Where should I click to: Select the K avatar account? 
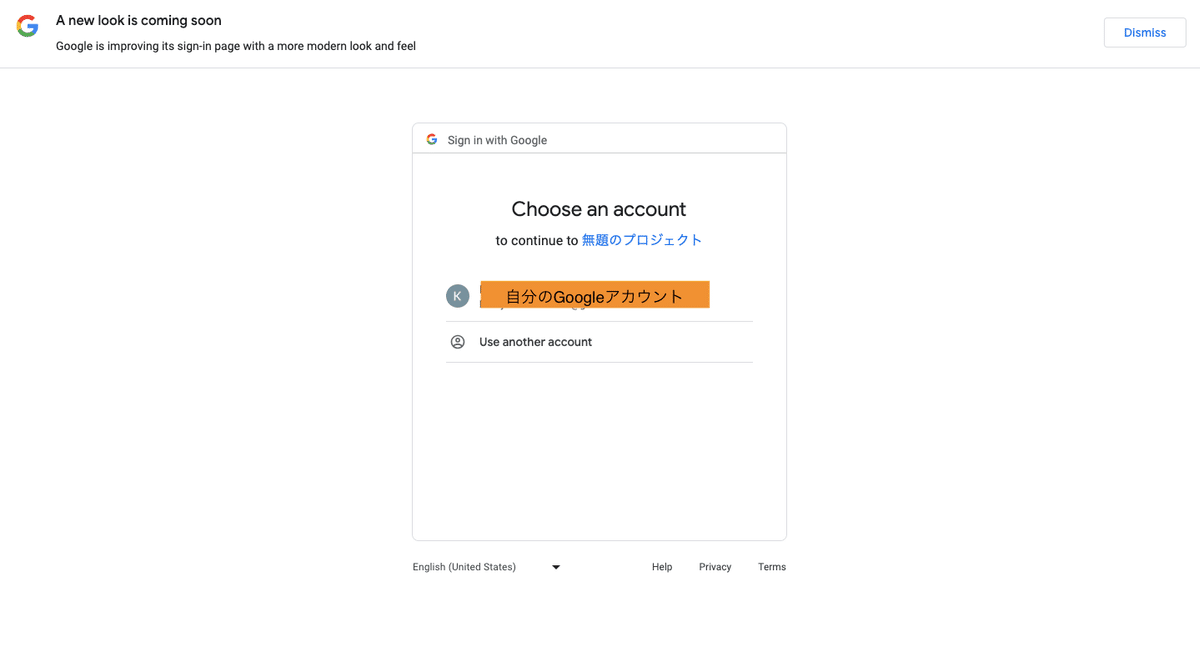pyautogui.click(x=599, y=296)
